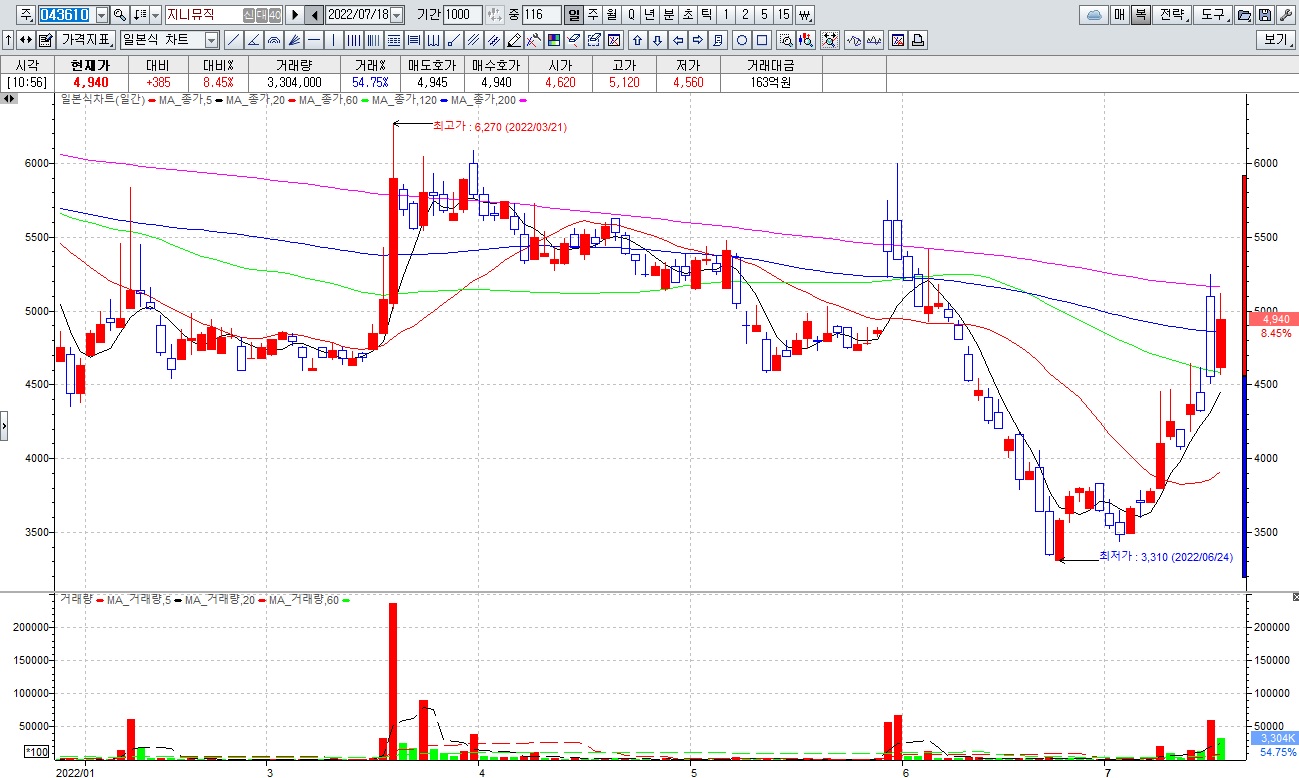Image resolution: width=1299 pixels, height=778 pixels.
Task: Toggle the tick 틱 chart period
Action: click(707, 15)
